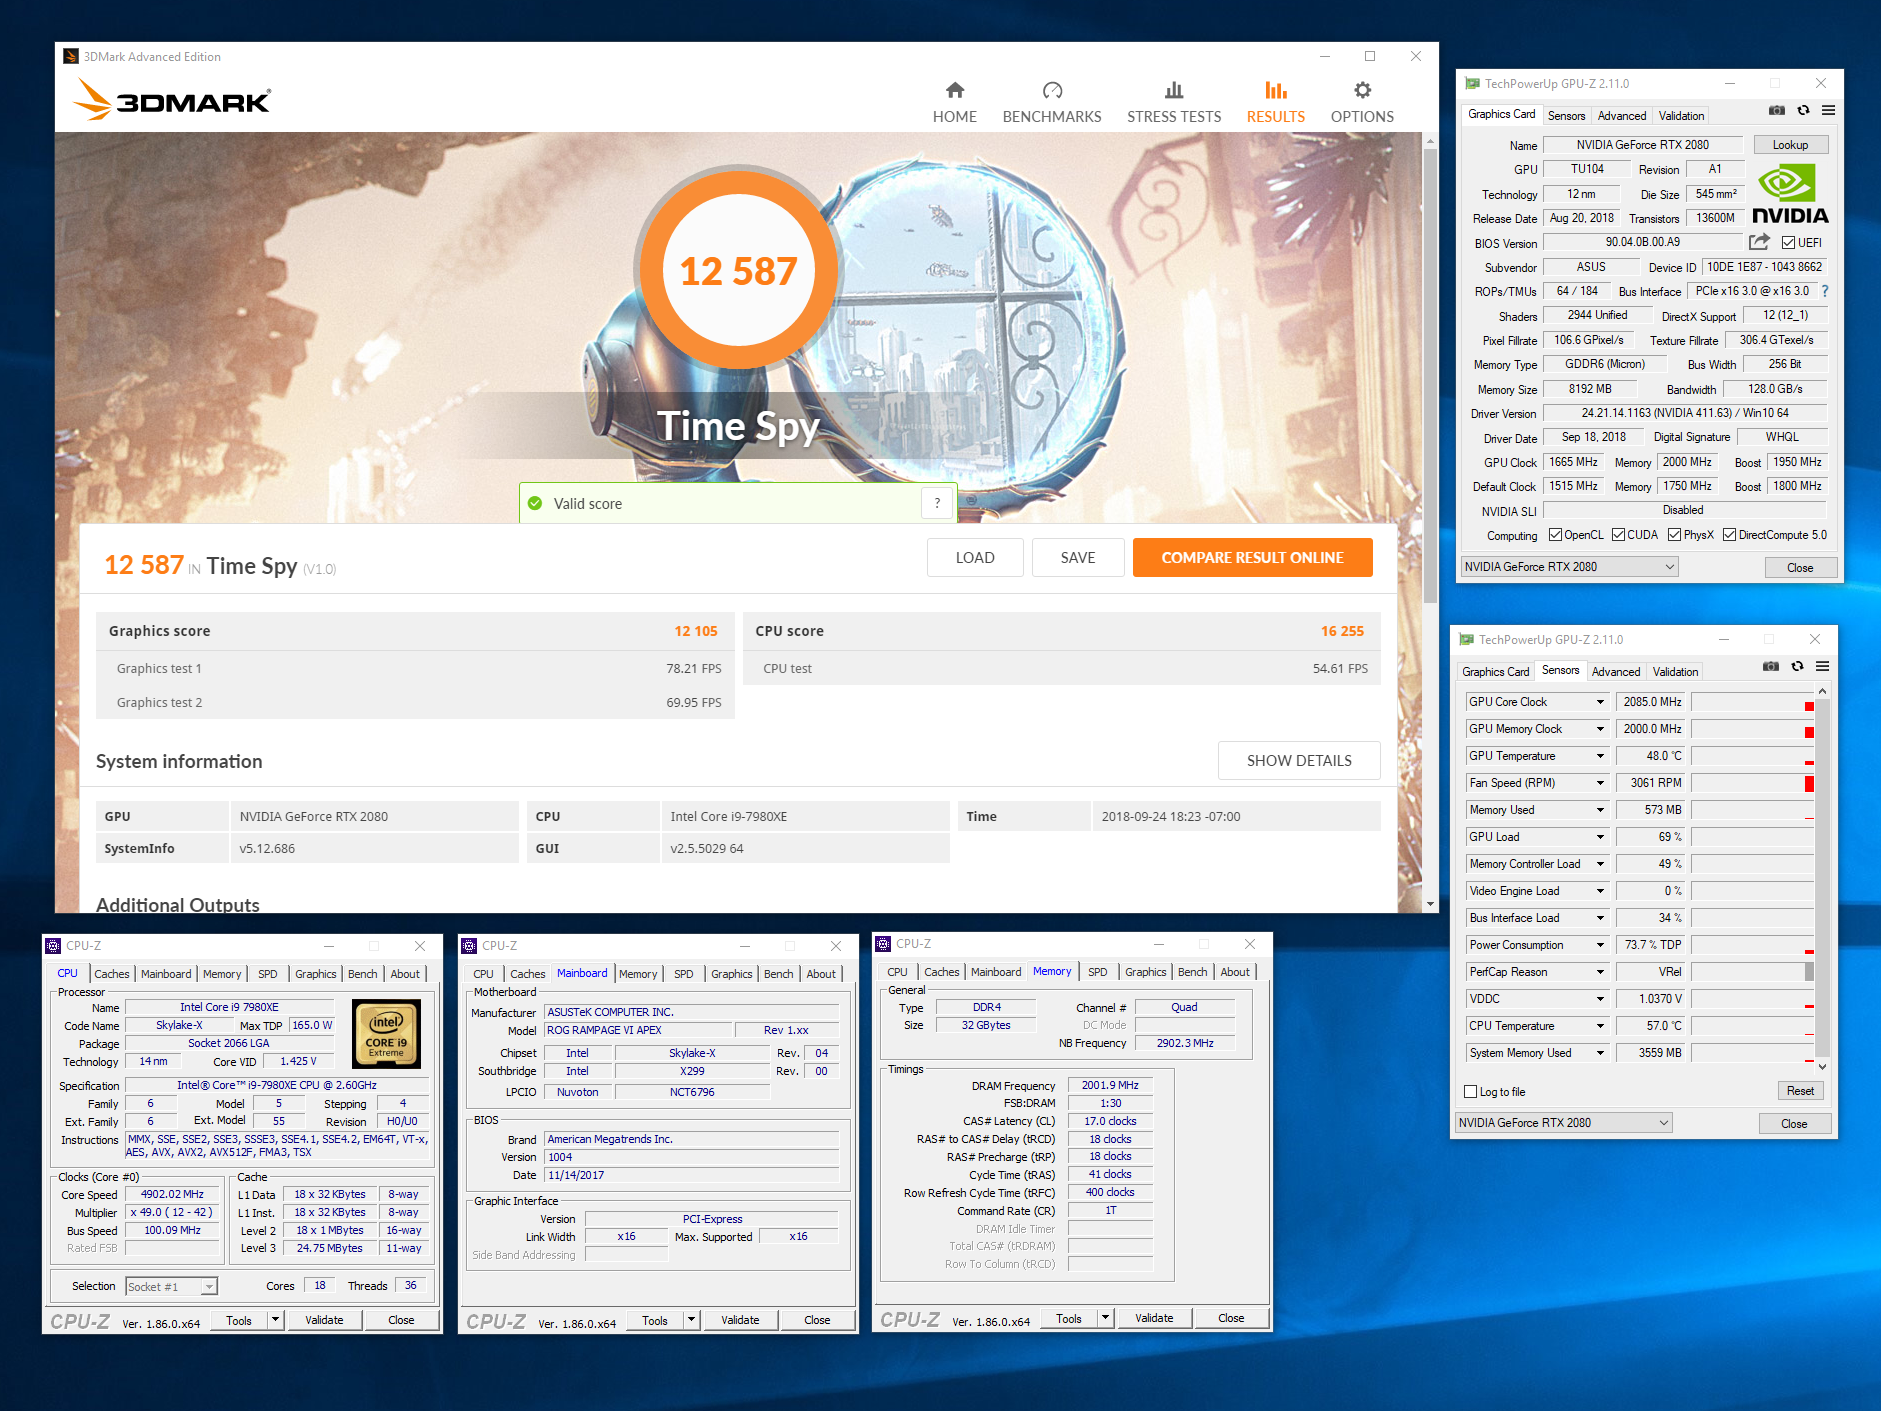Click the GPU Core Clock sensor graph
This screenshot has height=1411, width=1881.
point(1752,702)
